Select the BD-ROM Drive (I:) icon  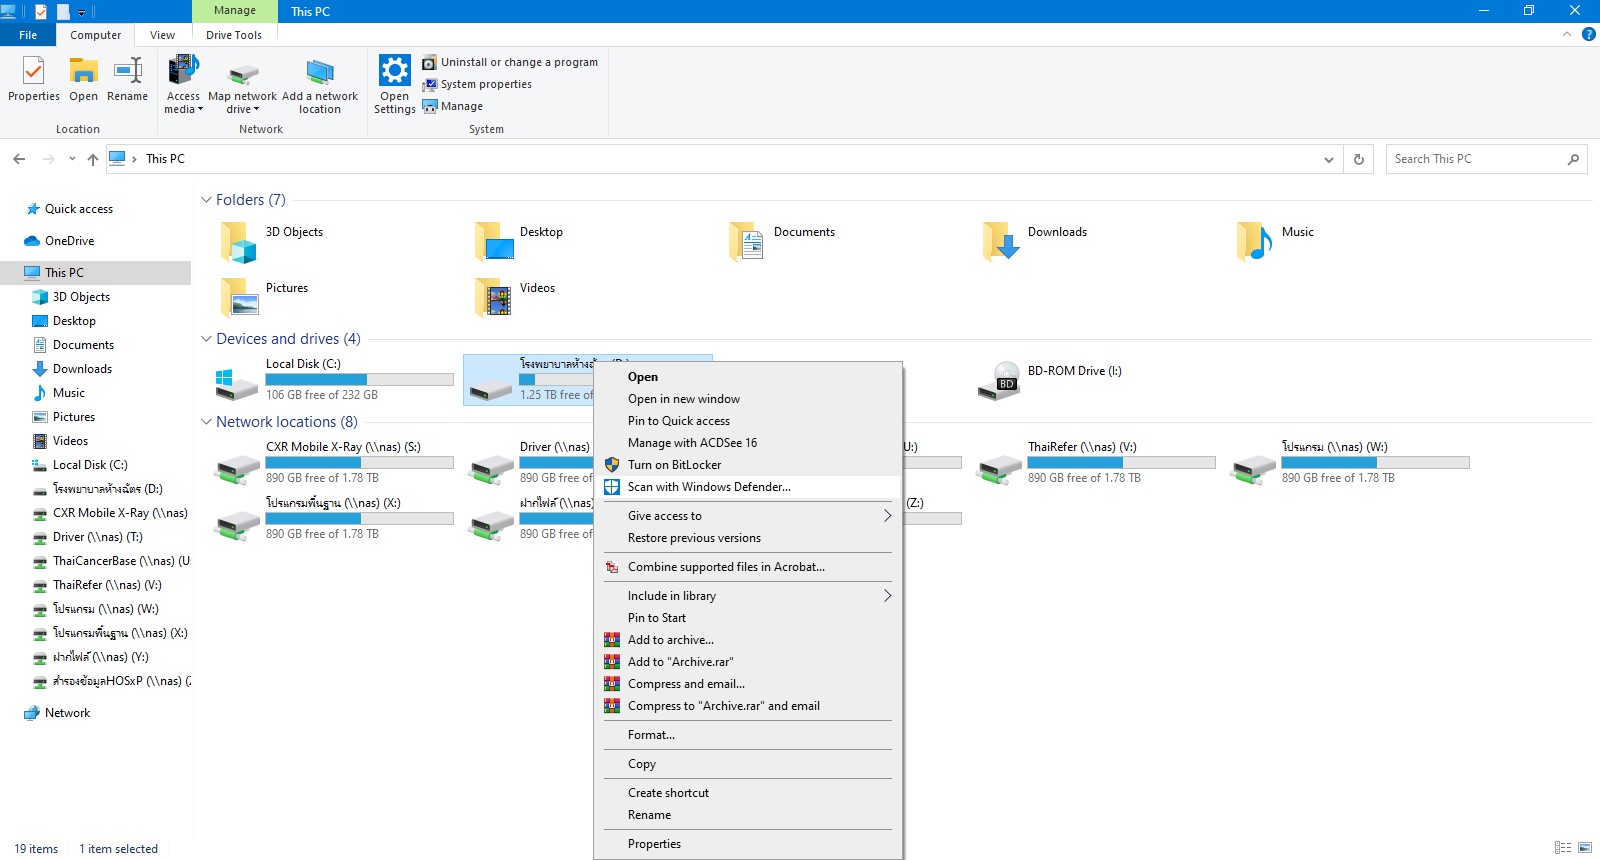pos(999,381)
